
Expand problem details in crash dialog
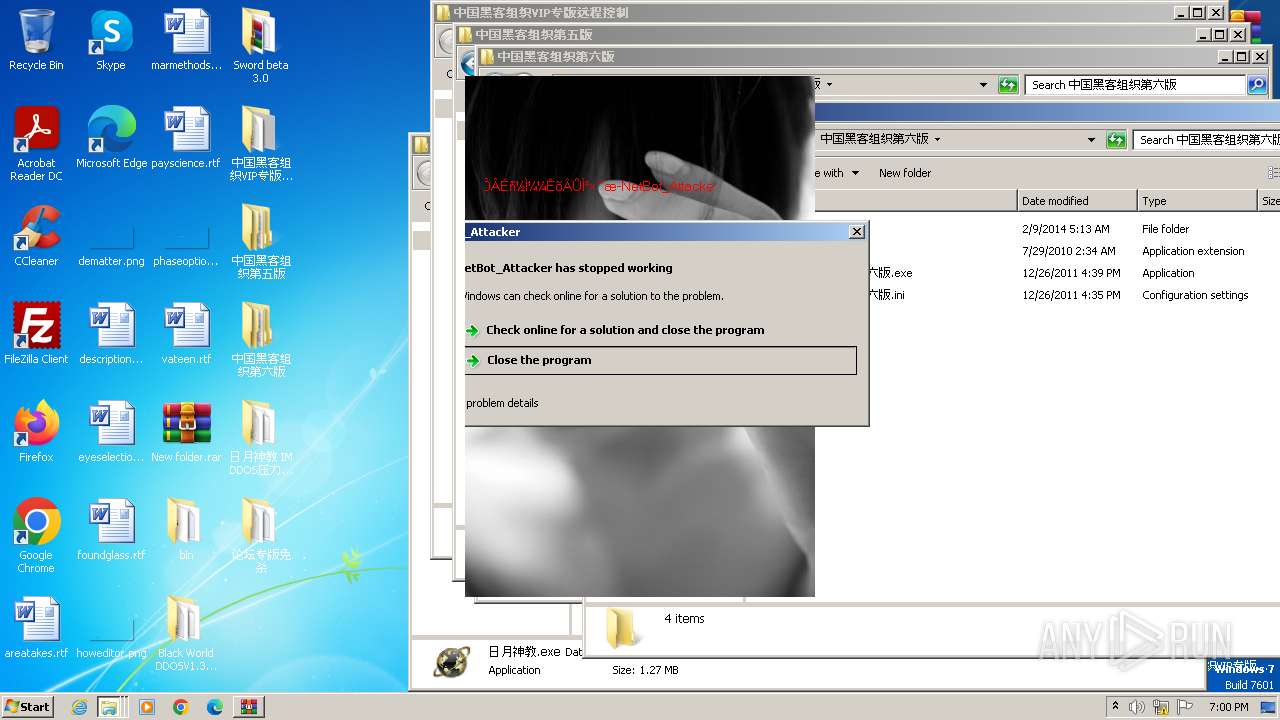[502, 403]
